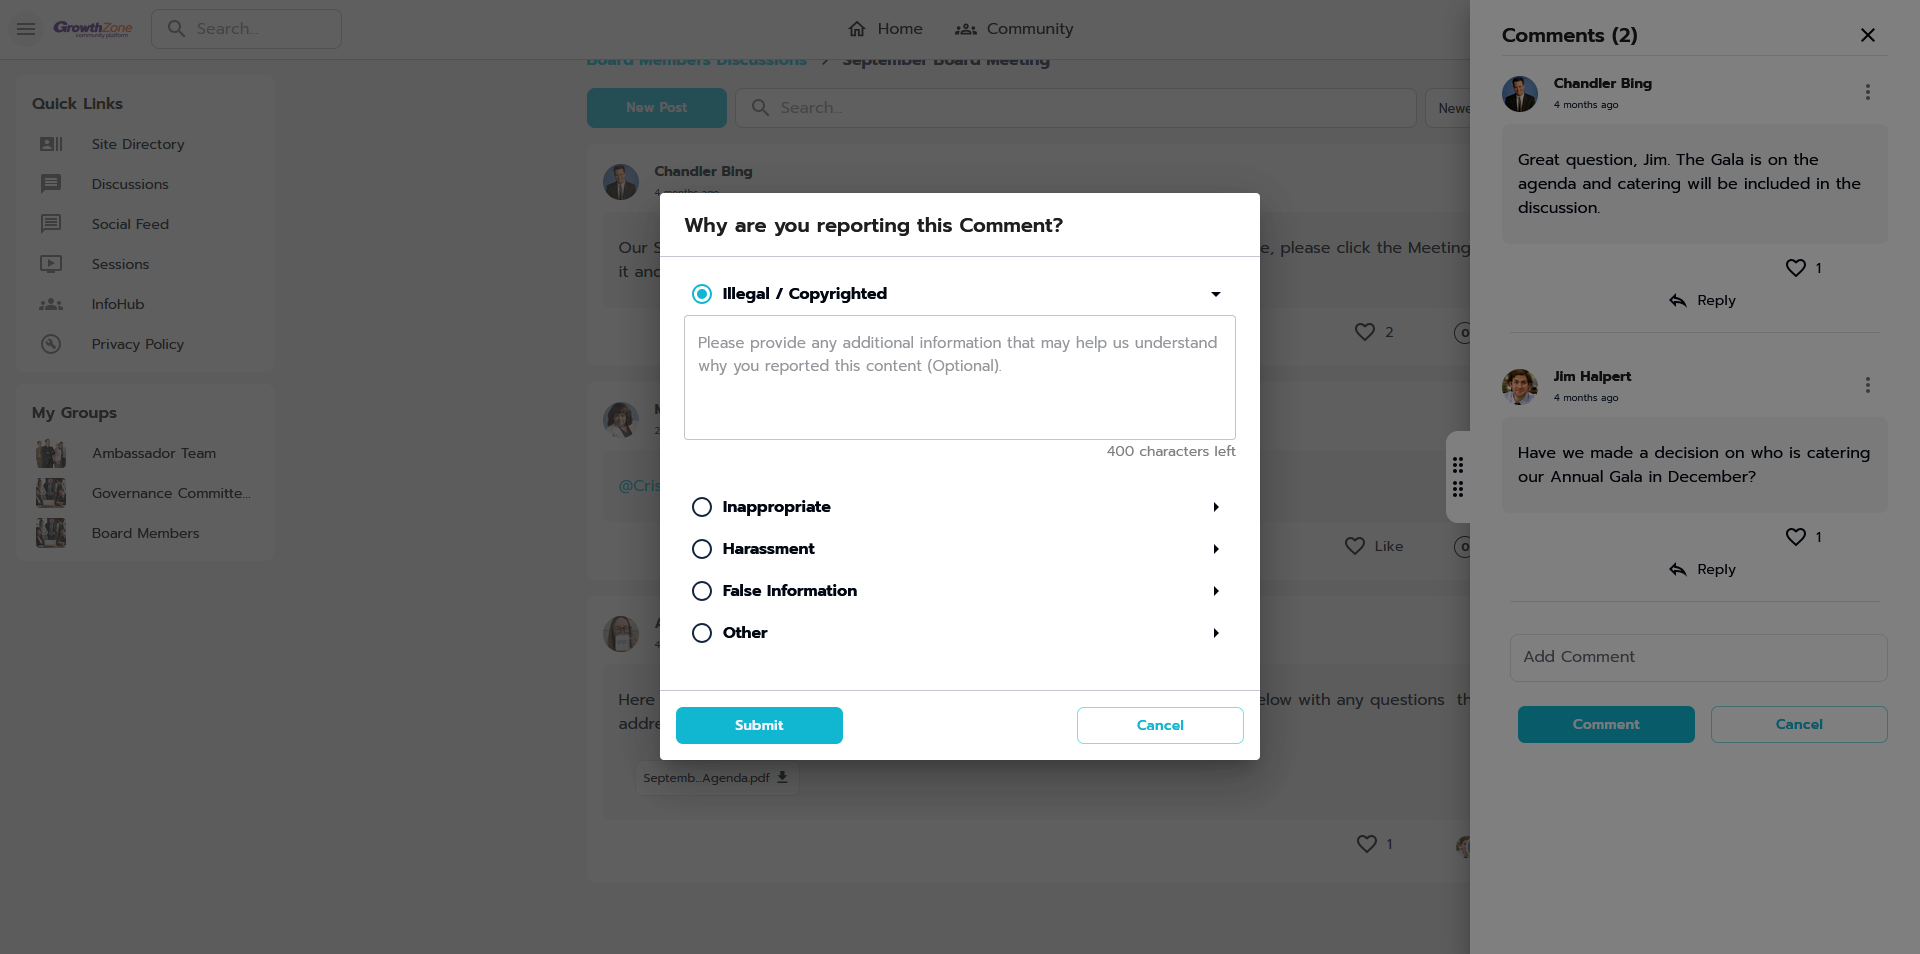The image size is (1920, 954).
Task: Like Jim Halpert's comment with the heart icon
Action: (1795, 537)
